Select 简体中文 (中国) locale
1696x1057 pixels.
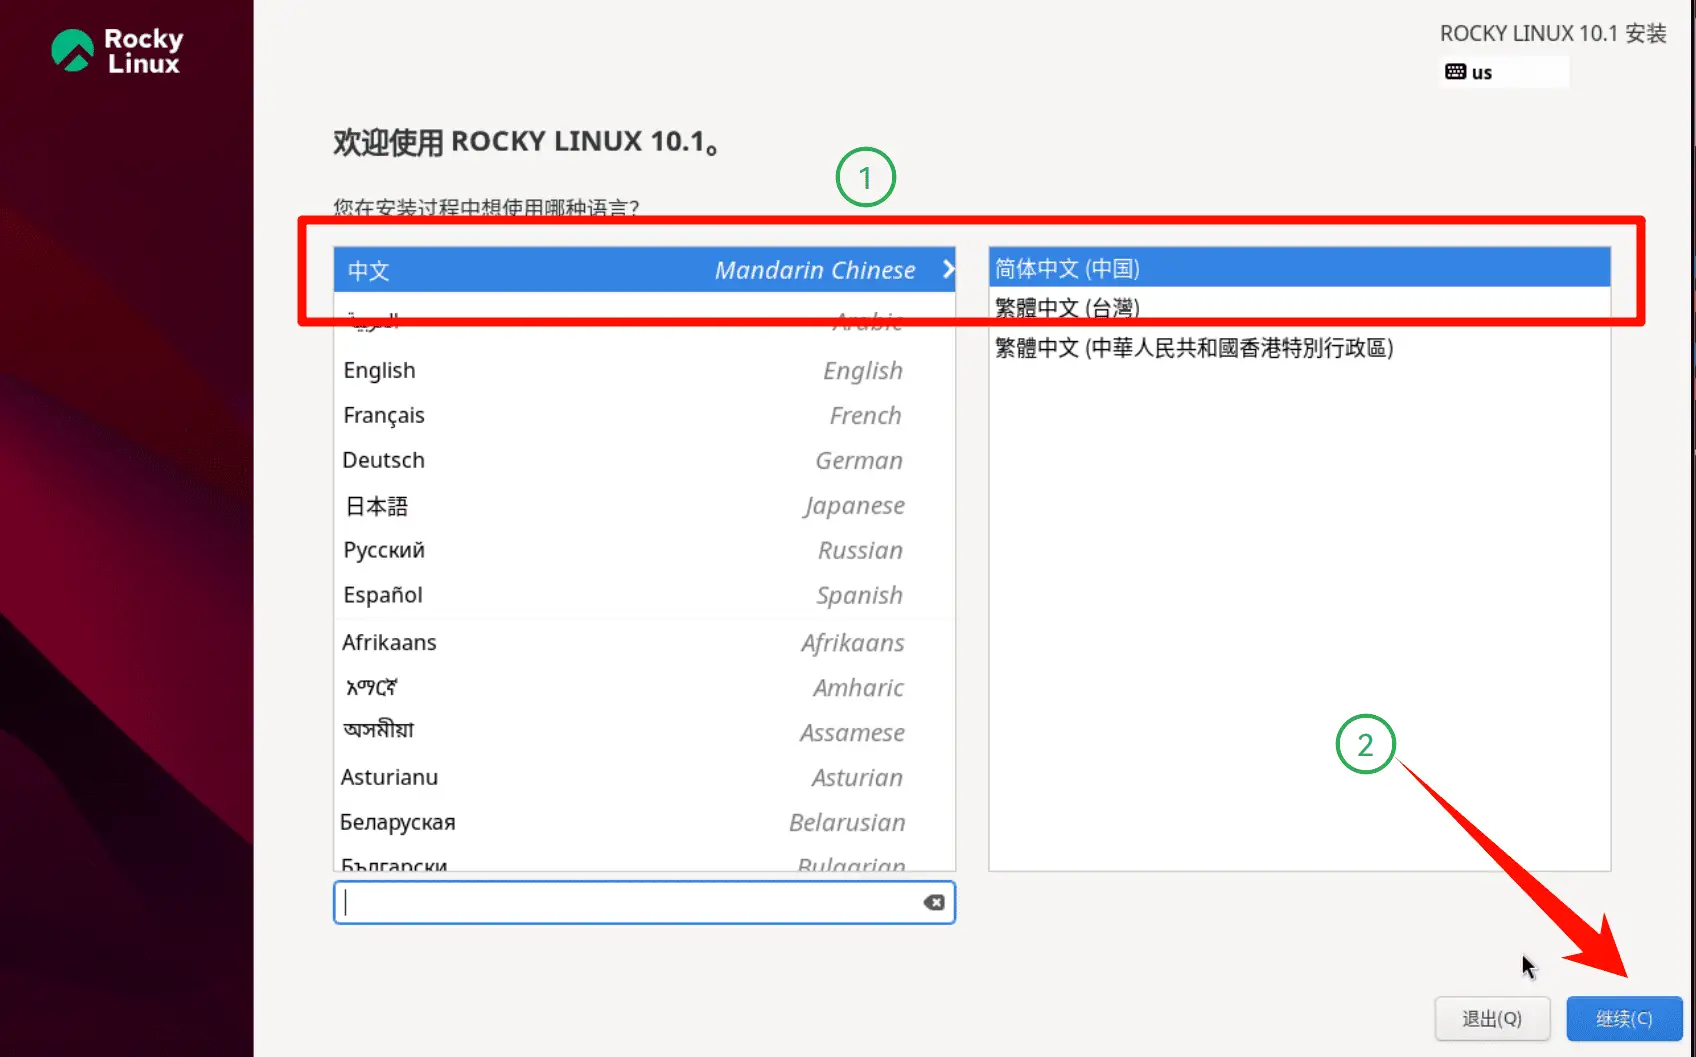point(1299,268)
